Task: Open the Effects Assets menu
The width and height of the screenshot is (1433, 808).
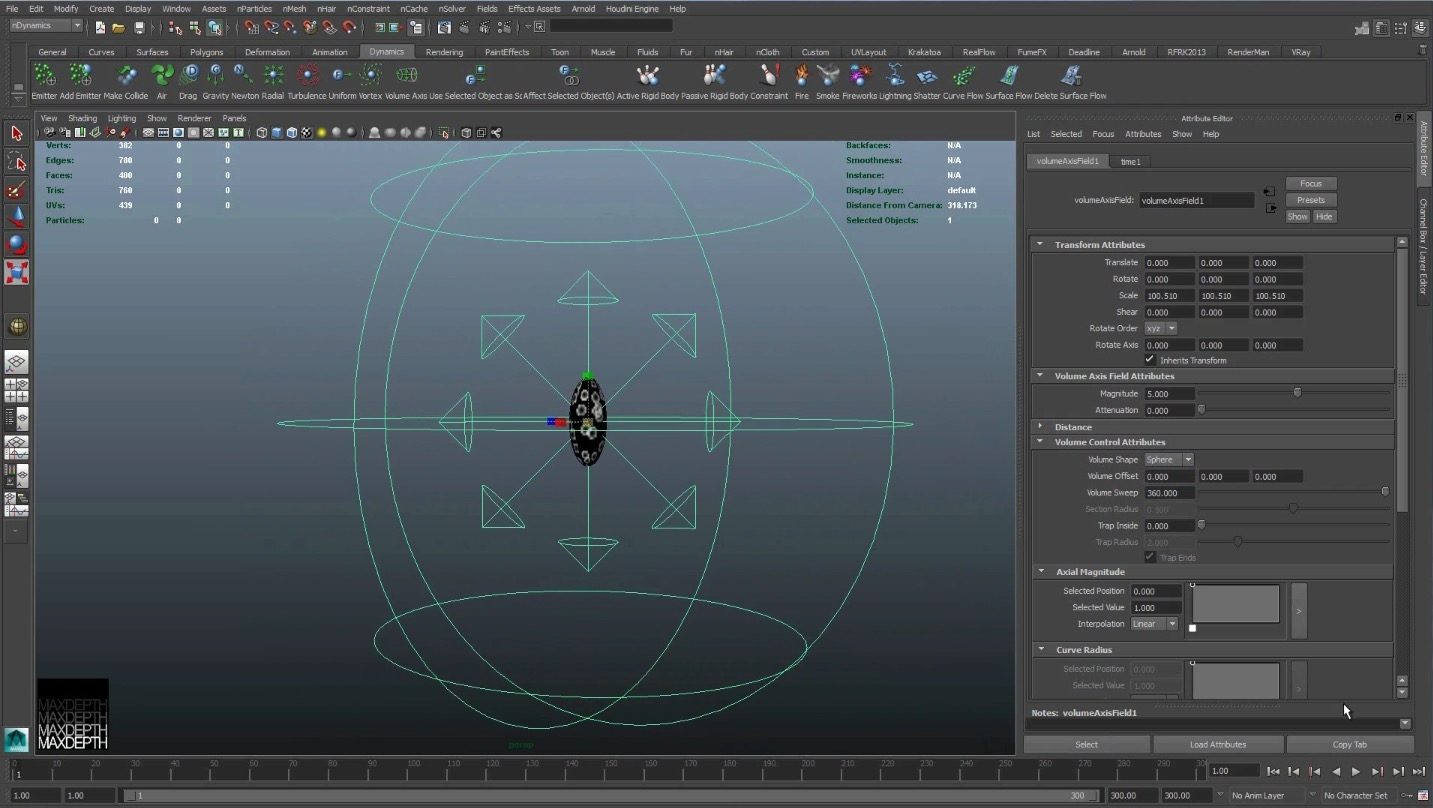Action: [x=534, y=9]
